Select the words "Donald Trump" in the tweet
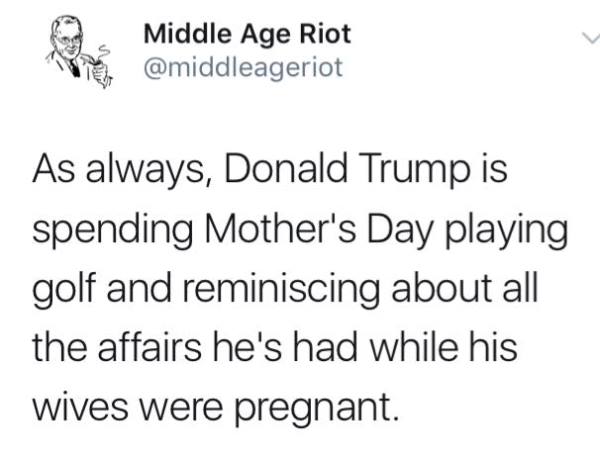 pyautogui.click(x=347, y=168)
